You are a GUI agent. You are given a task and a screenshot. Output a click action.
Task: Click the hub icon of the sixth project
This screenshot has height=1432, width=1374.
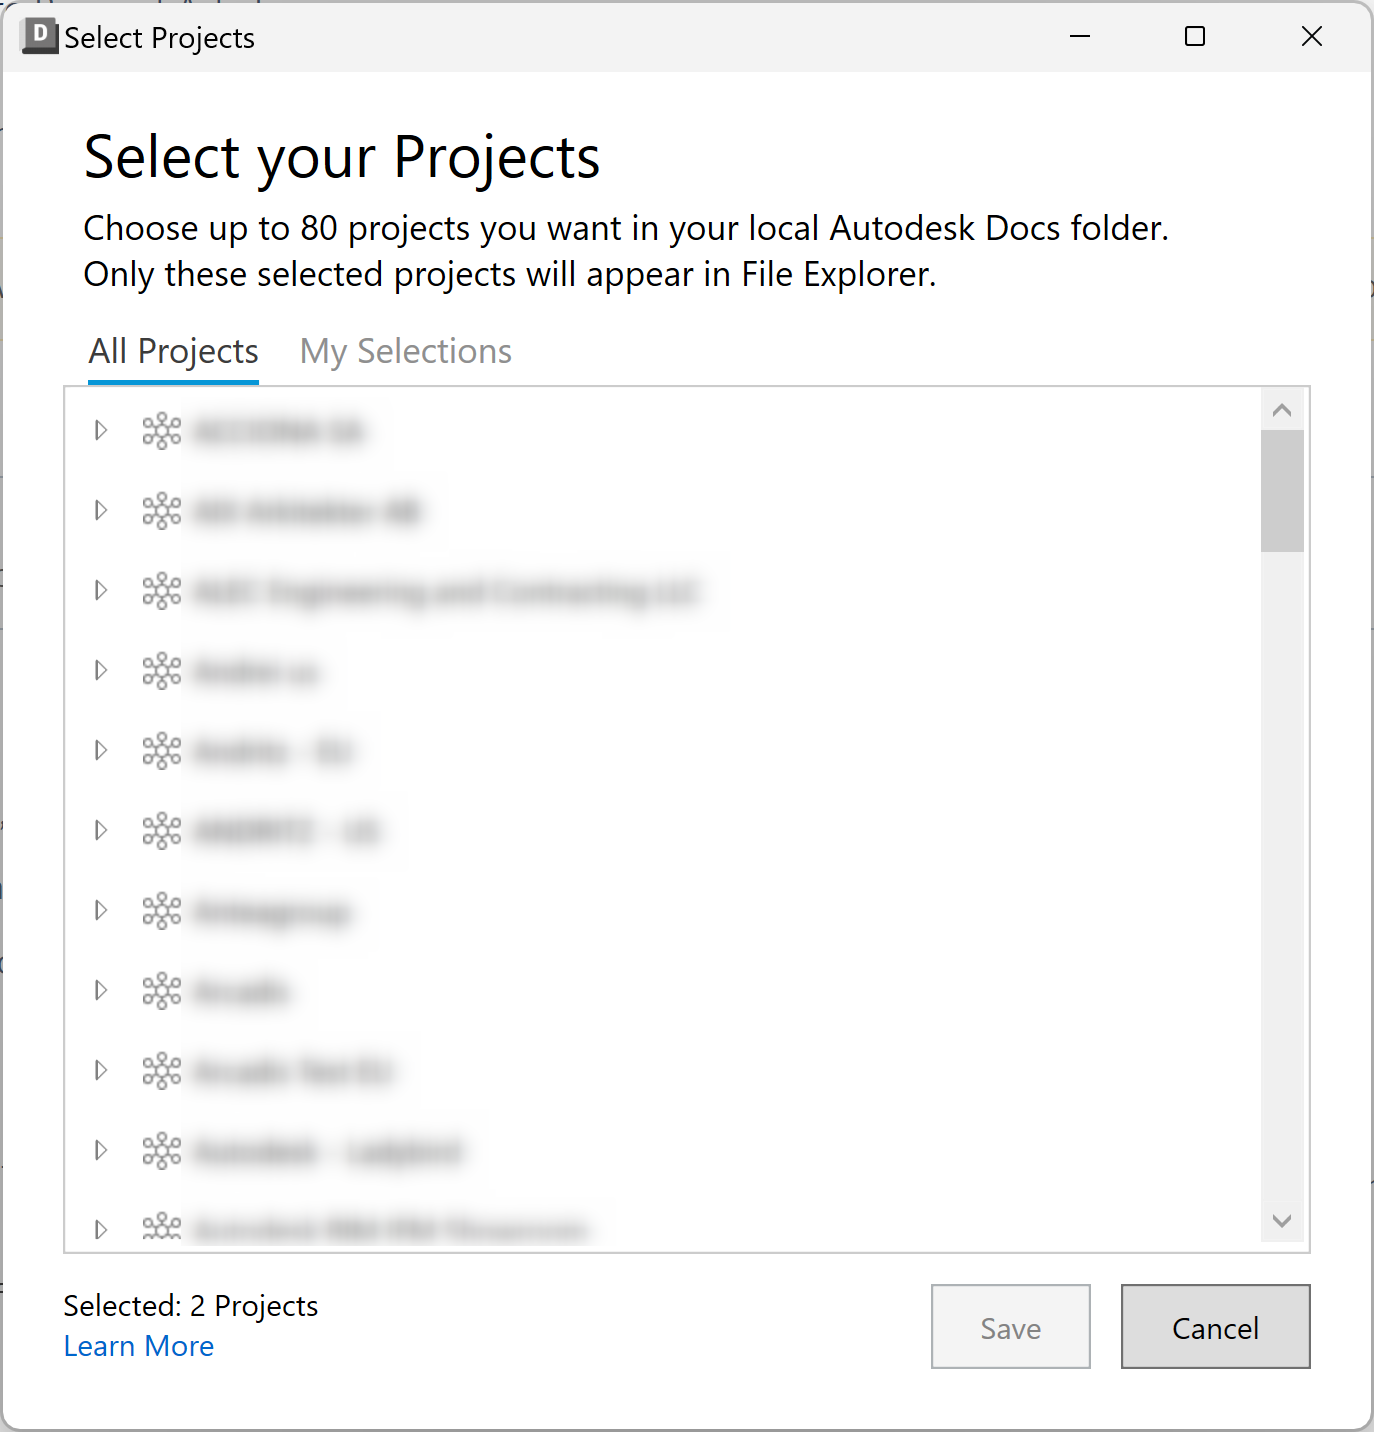(x=161, y=830)
